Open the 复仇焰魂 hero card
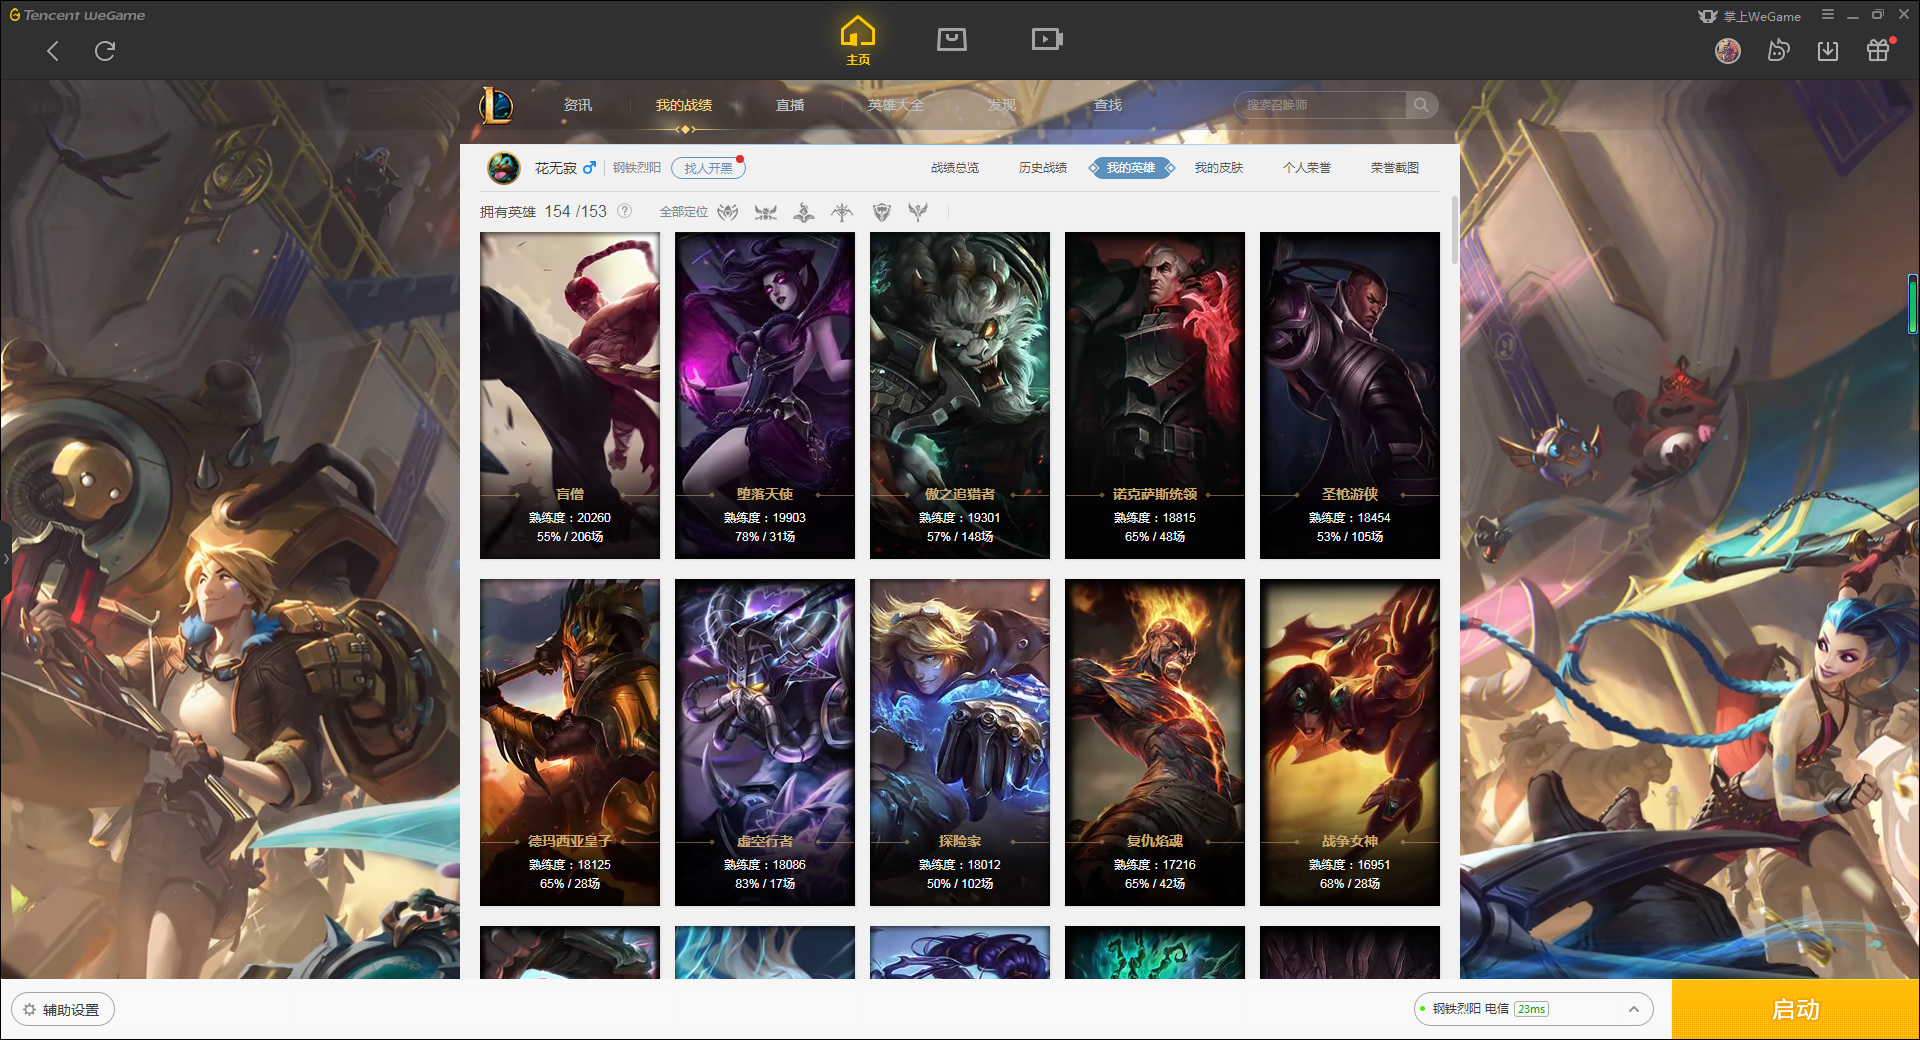1920x1040 pixels. tap(1155, 742)
